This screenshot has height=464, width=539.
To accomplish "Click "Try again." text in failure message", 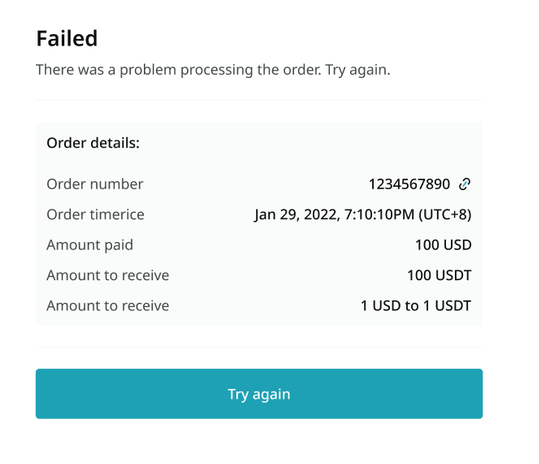I will tap(358, 70).
